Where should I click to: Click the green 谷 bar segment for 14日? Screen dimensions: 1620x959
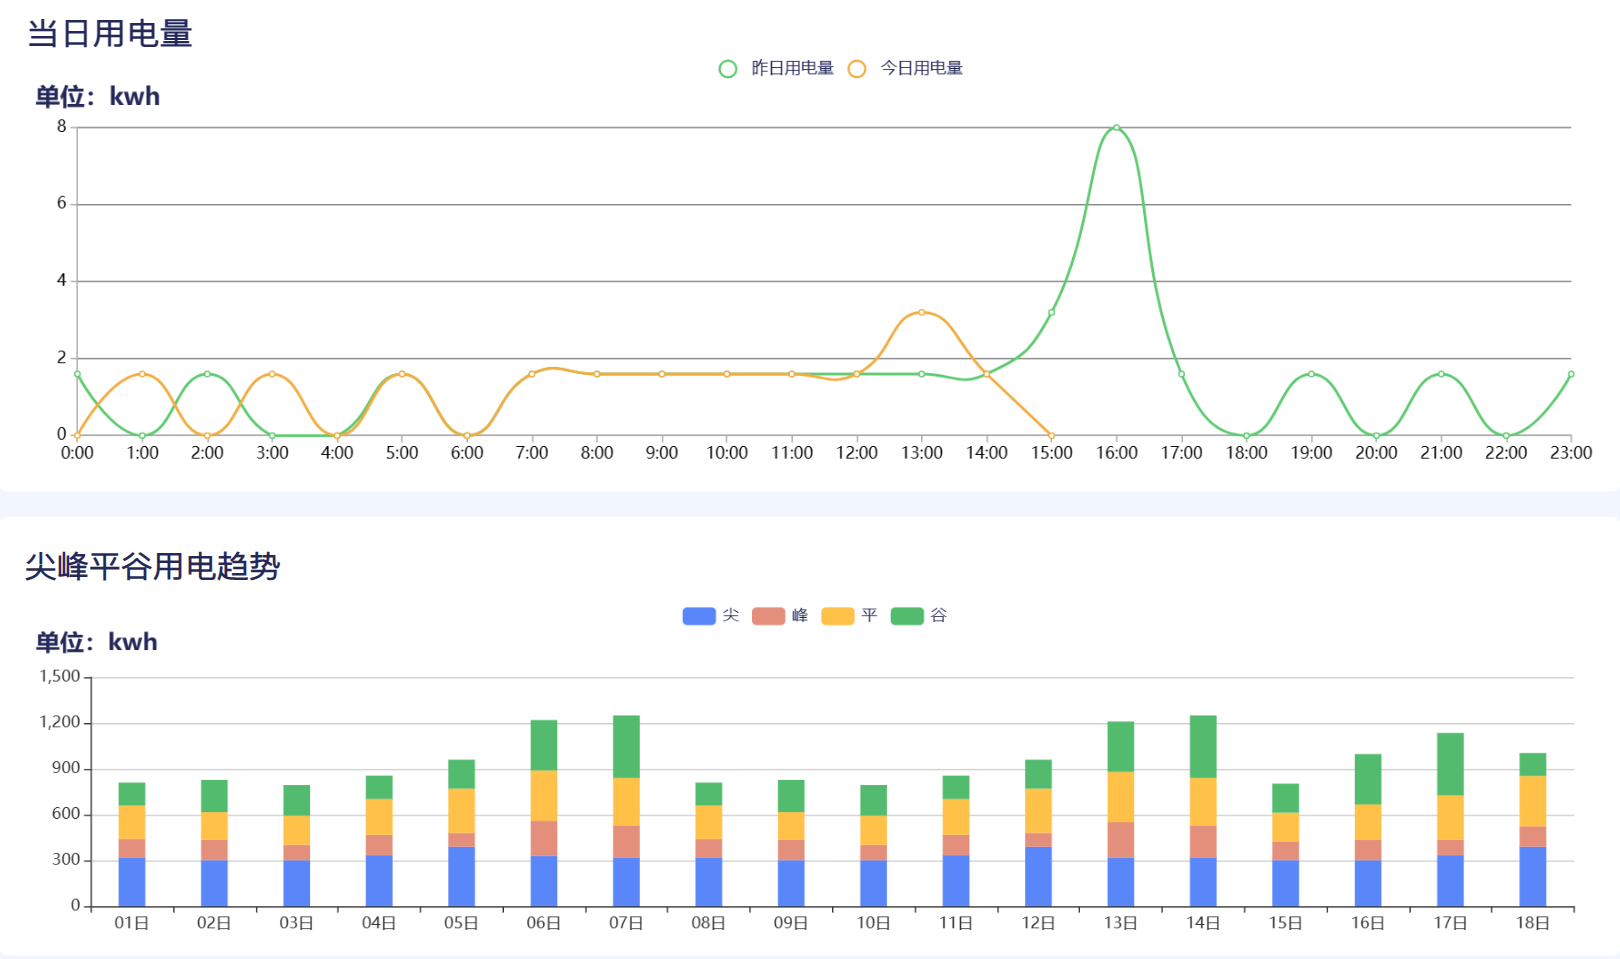click(1203, 747)
